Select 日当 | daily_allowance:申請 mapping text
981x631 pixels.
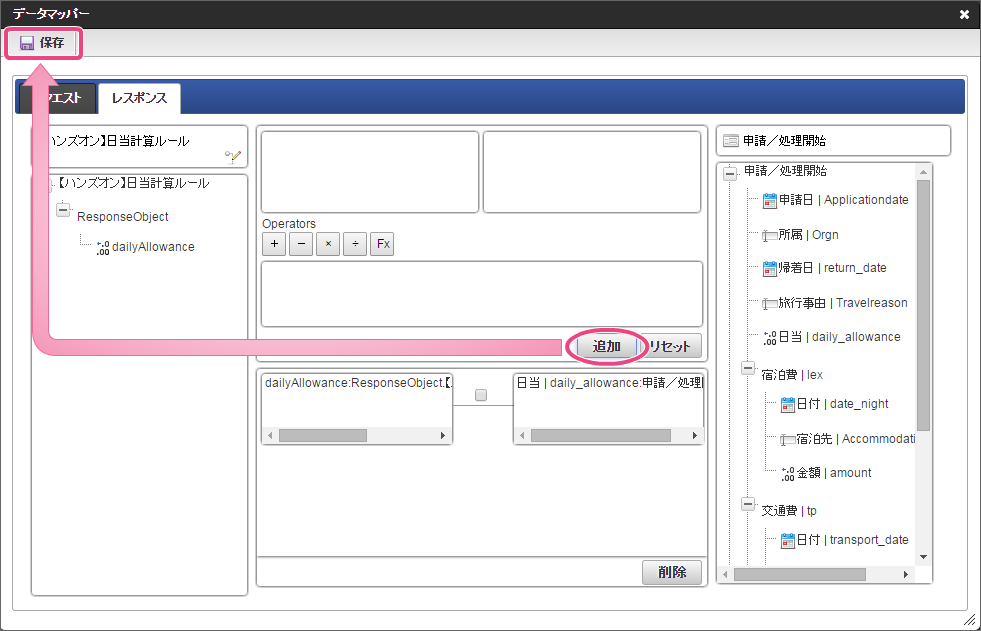609,383
